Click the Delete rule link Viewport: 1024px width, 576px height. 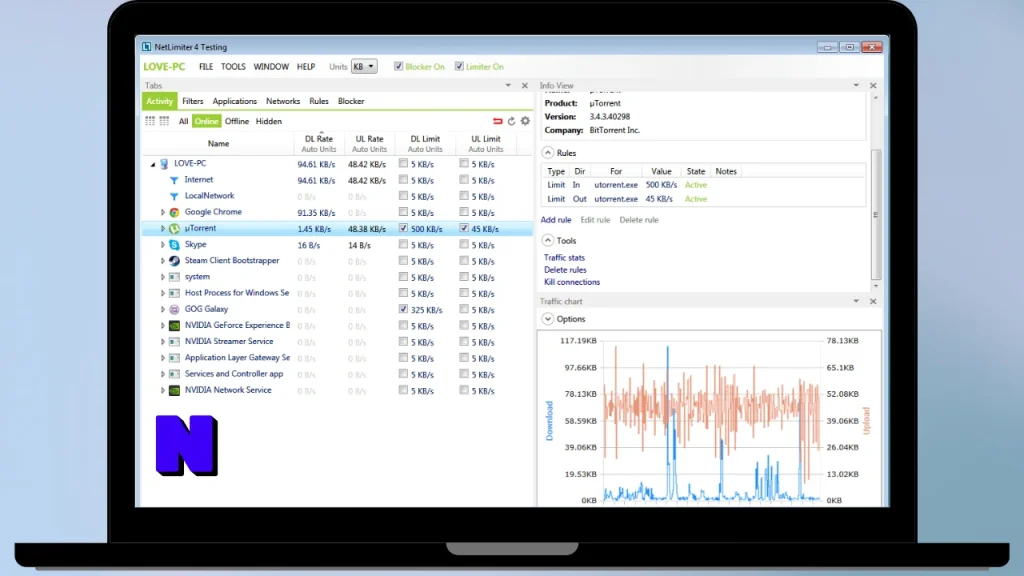(639, 220)
